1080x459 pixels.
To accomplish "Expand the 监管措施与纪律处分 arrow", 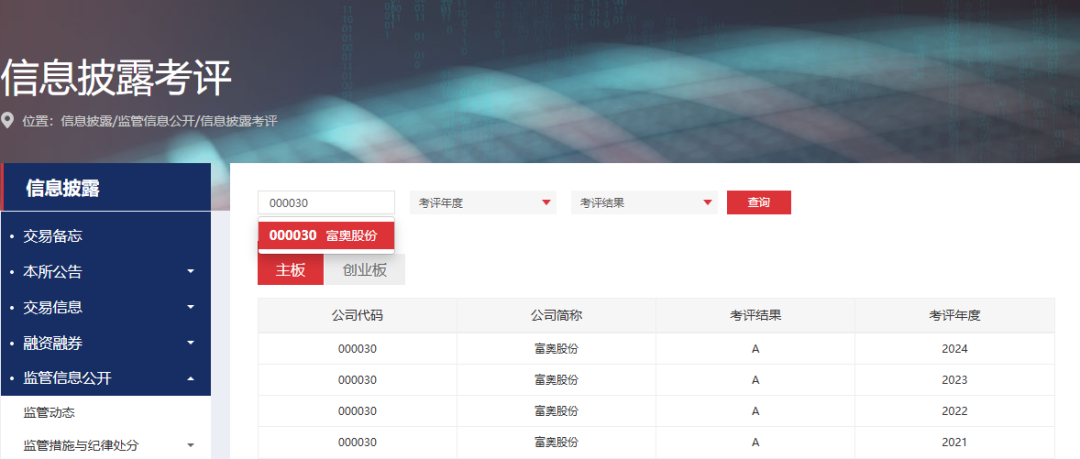I will 191,445.
